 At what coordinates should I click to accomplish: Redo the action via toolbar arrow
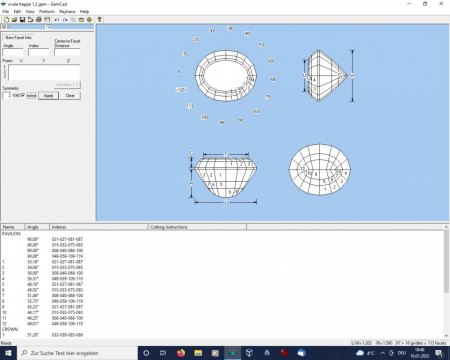65,20
